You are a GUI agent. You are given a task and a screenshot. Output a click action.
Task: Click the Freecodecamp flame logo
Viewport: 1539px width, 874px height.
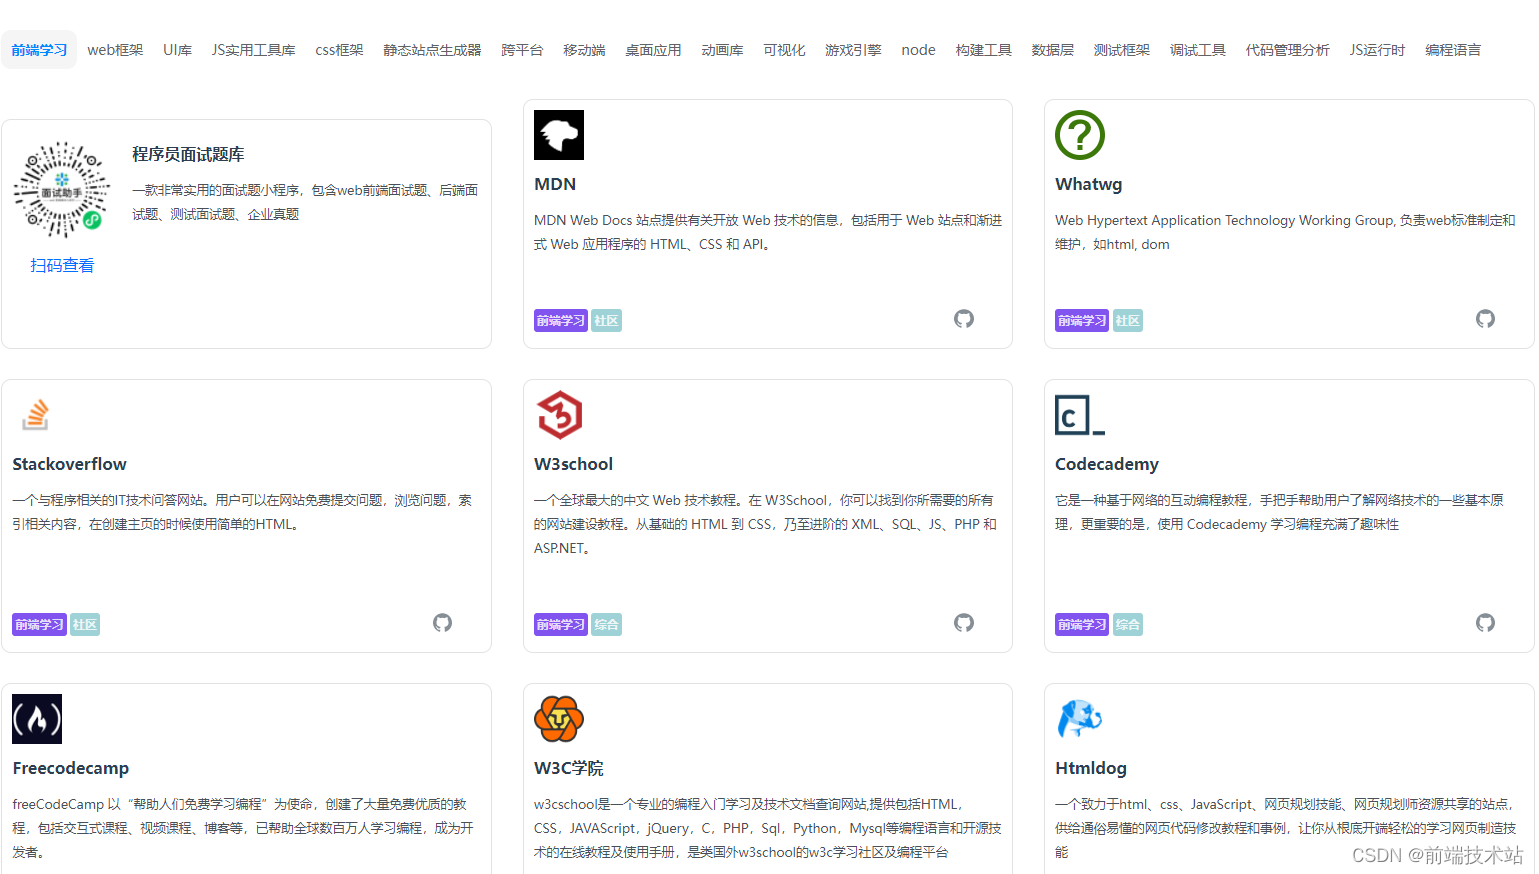click(37, 719)
